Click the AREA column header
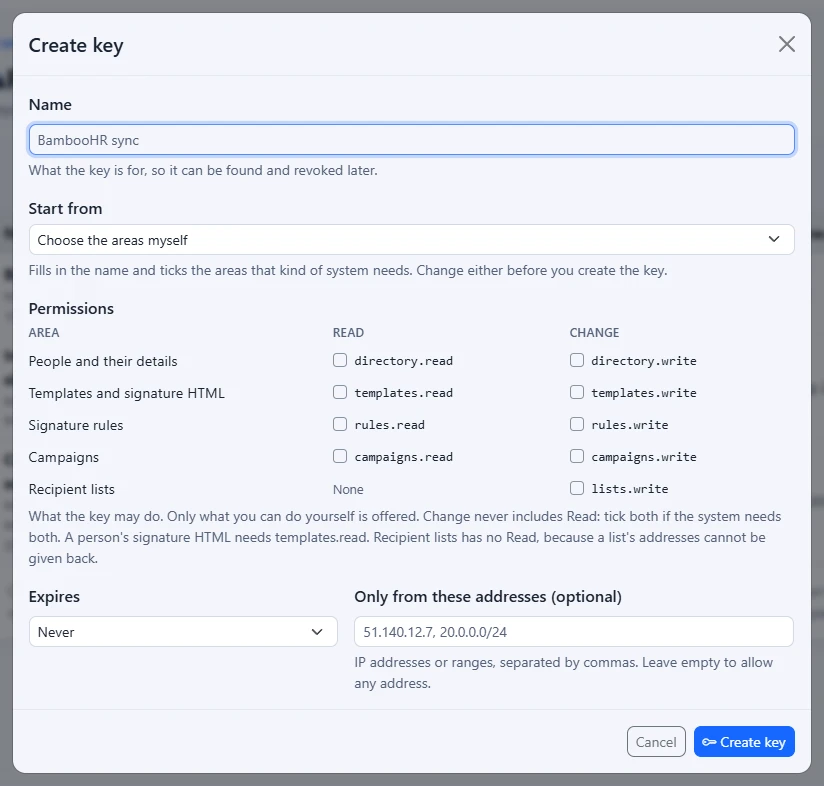This screenshot has width=824, height=786. [44, 333]
